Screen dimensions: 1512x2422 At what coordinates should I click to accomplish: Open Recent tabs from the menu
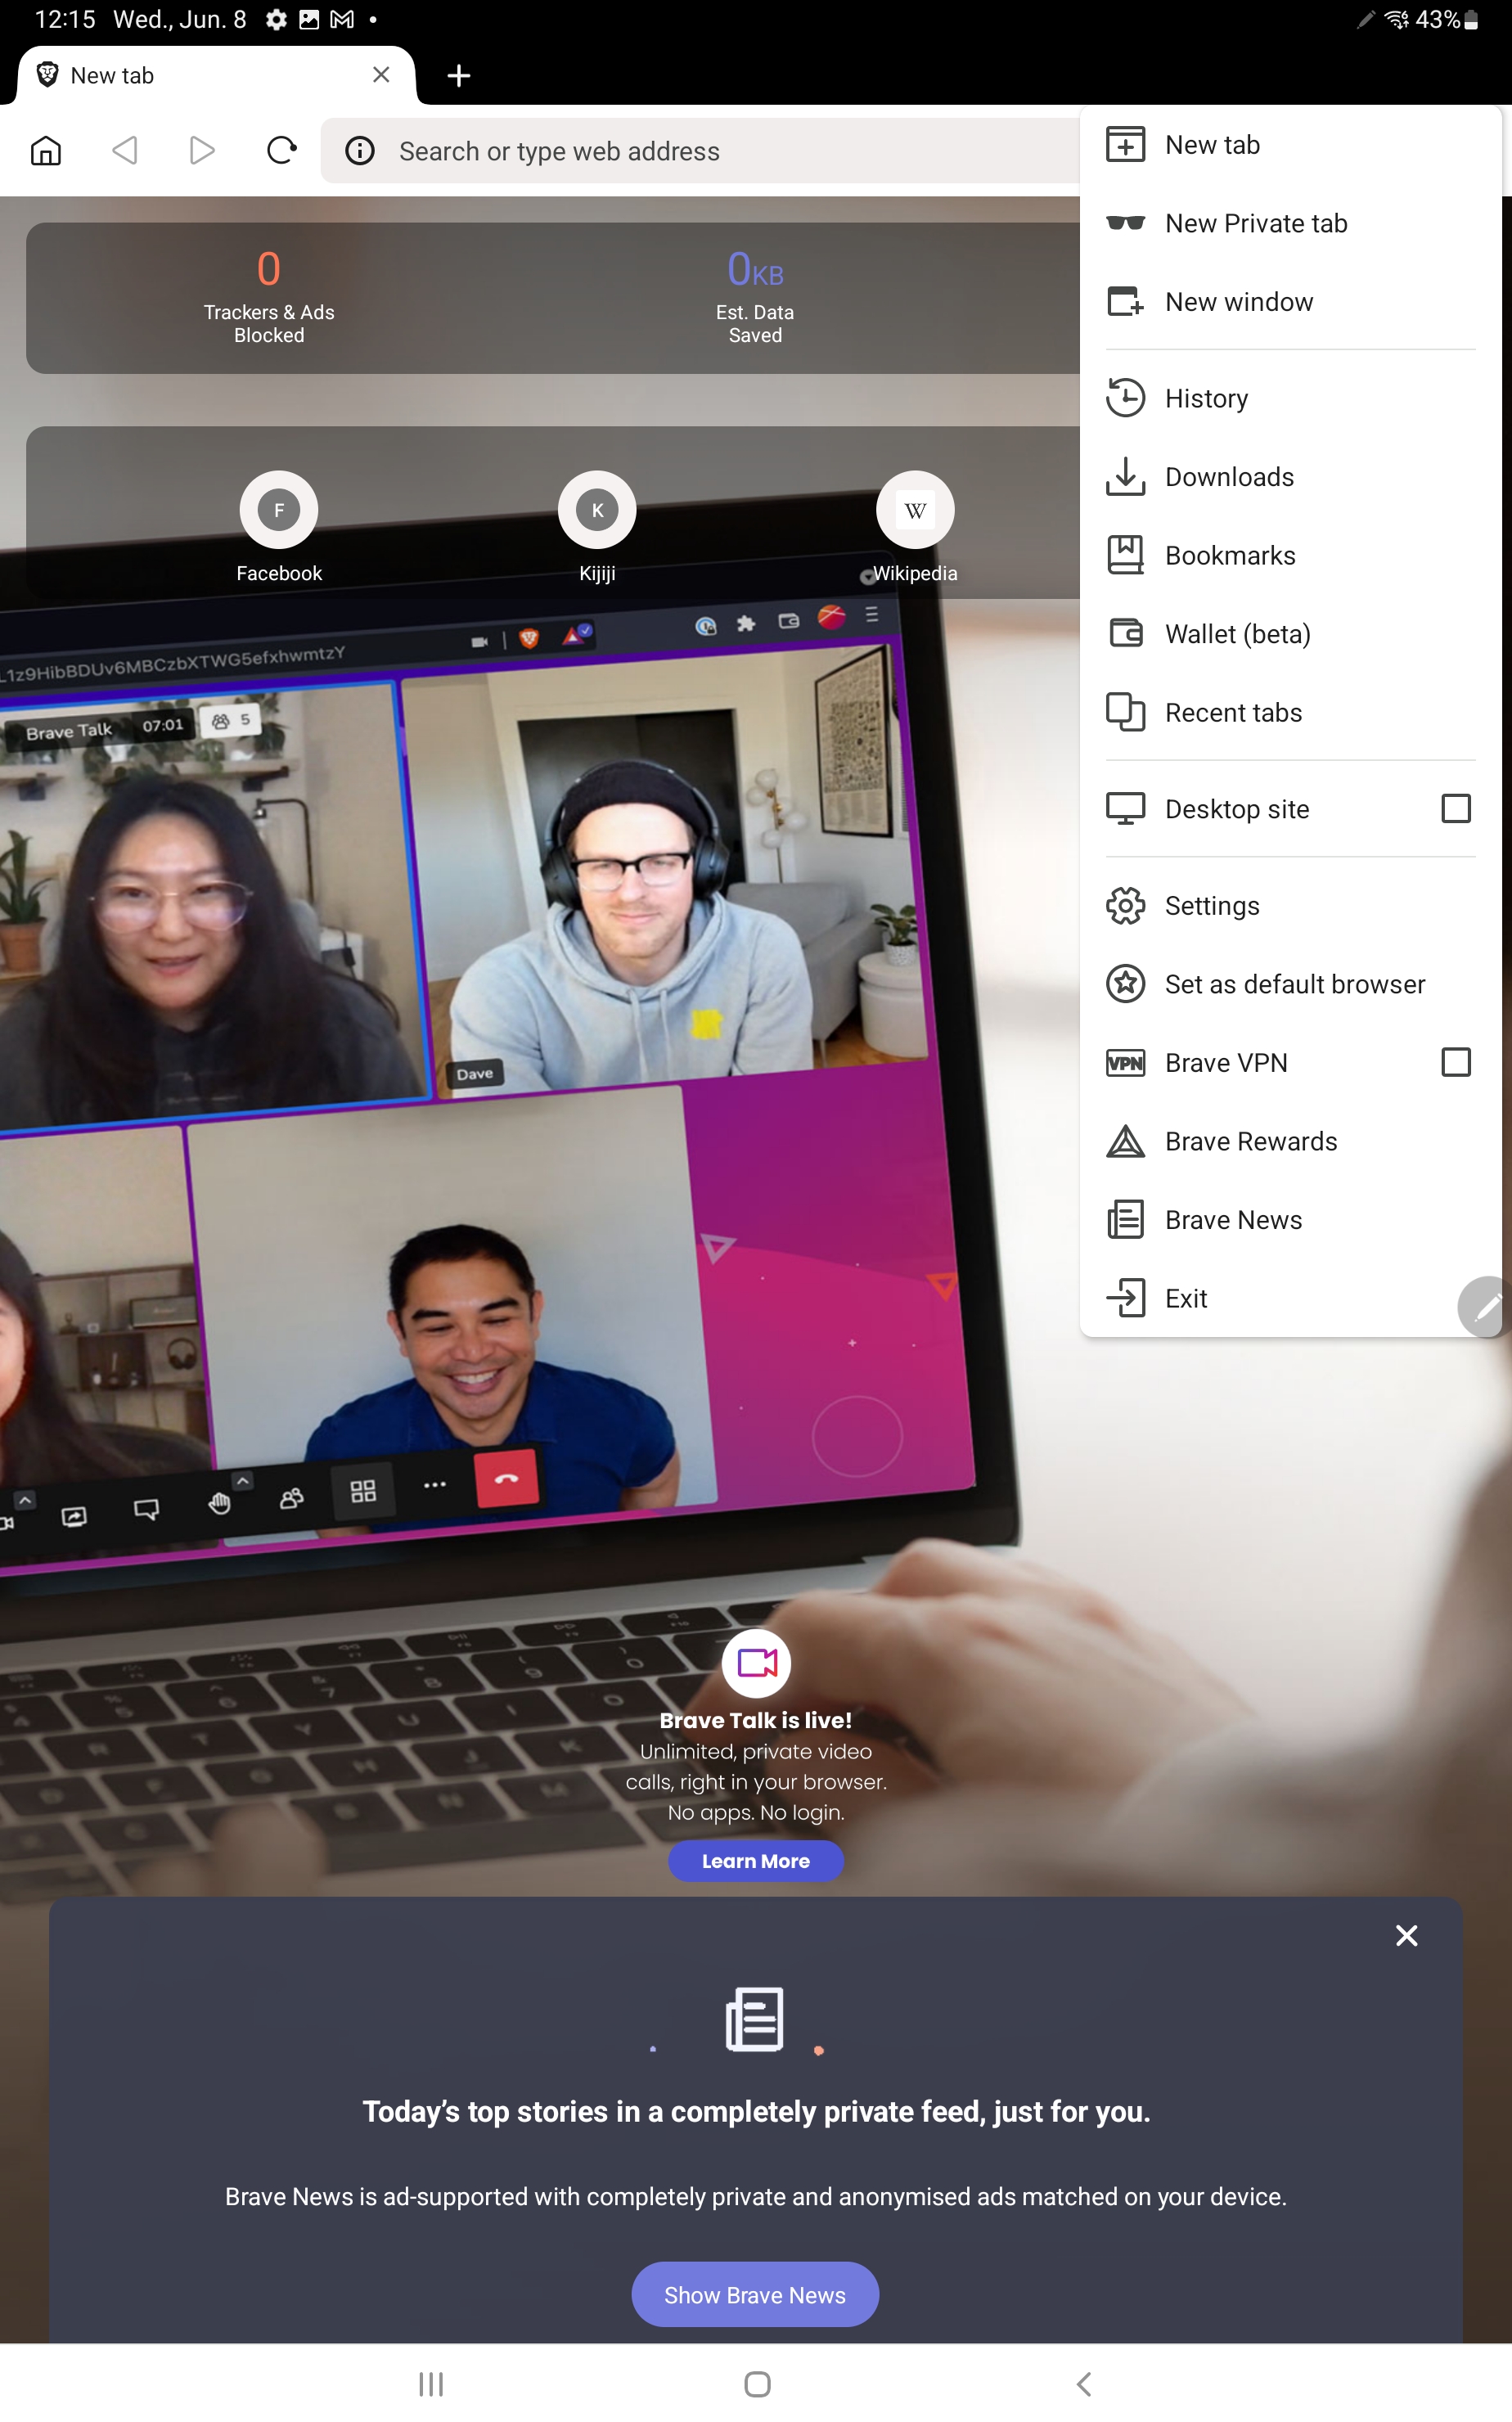[x=1290, y=713]
